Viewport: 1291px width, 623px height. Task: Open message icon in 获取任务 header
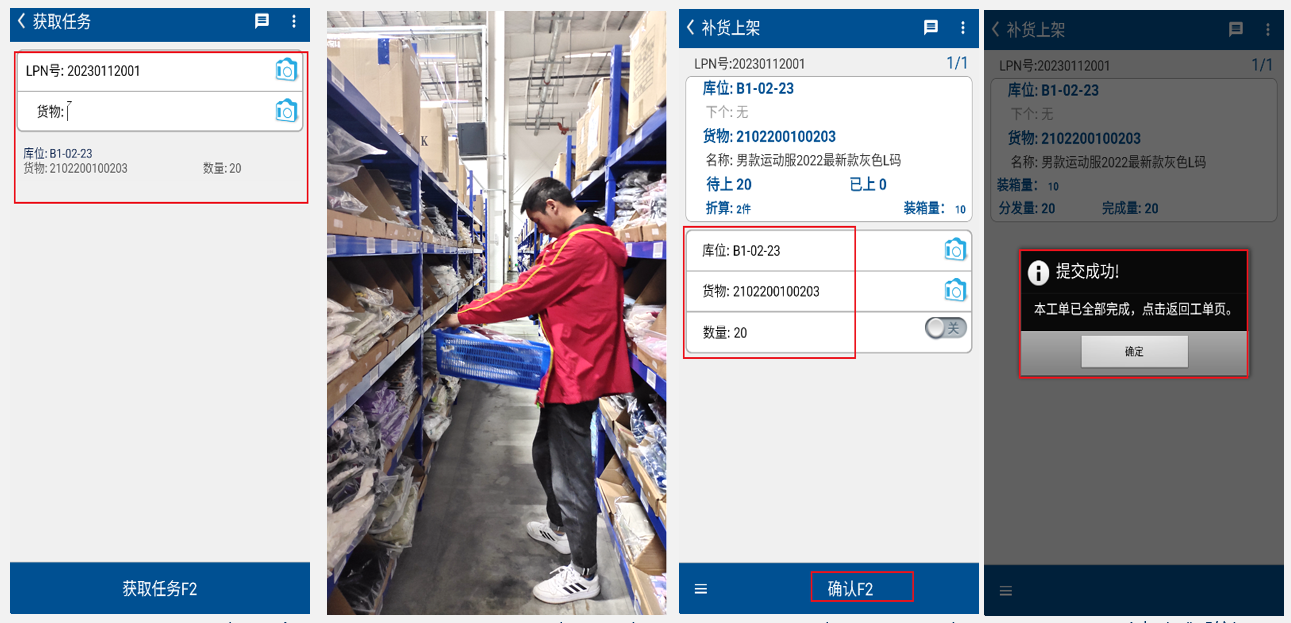(x=262, y=21)
